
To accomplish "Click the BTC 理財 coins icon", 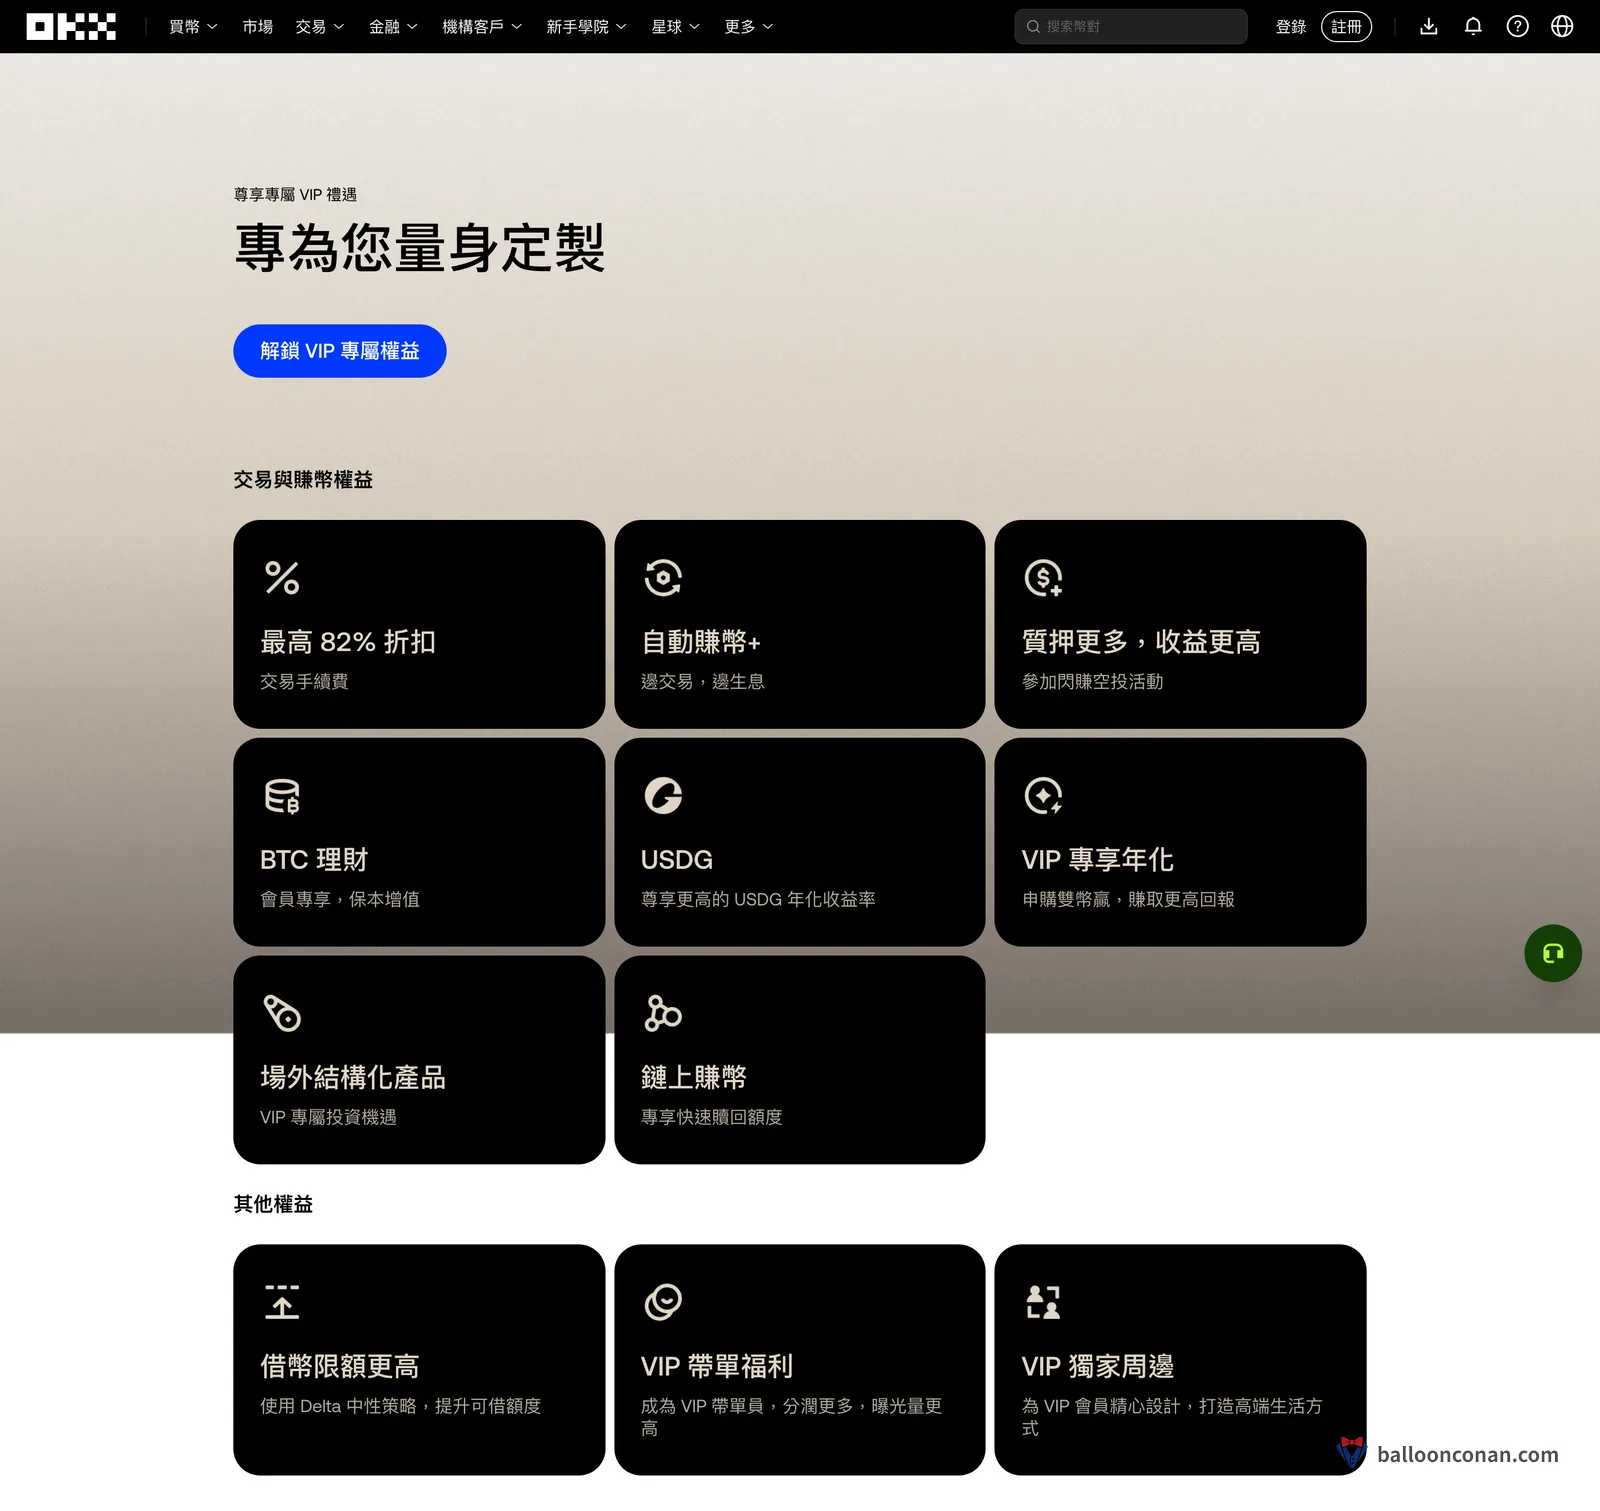I will [282, 796].
